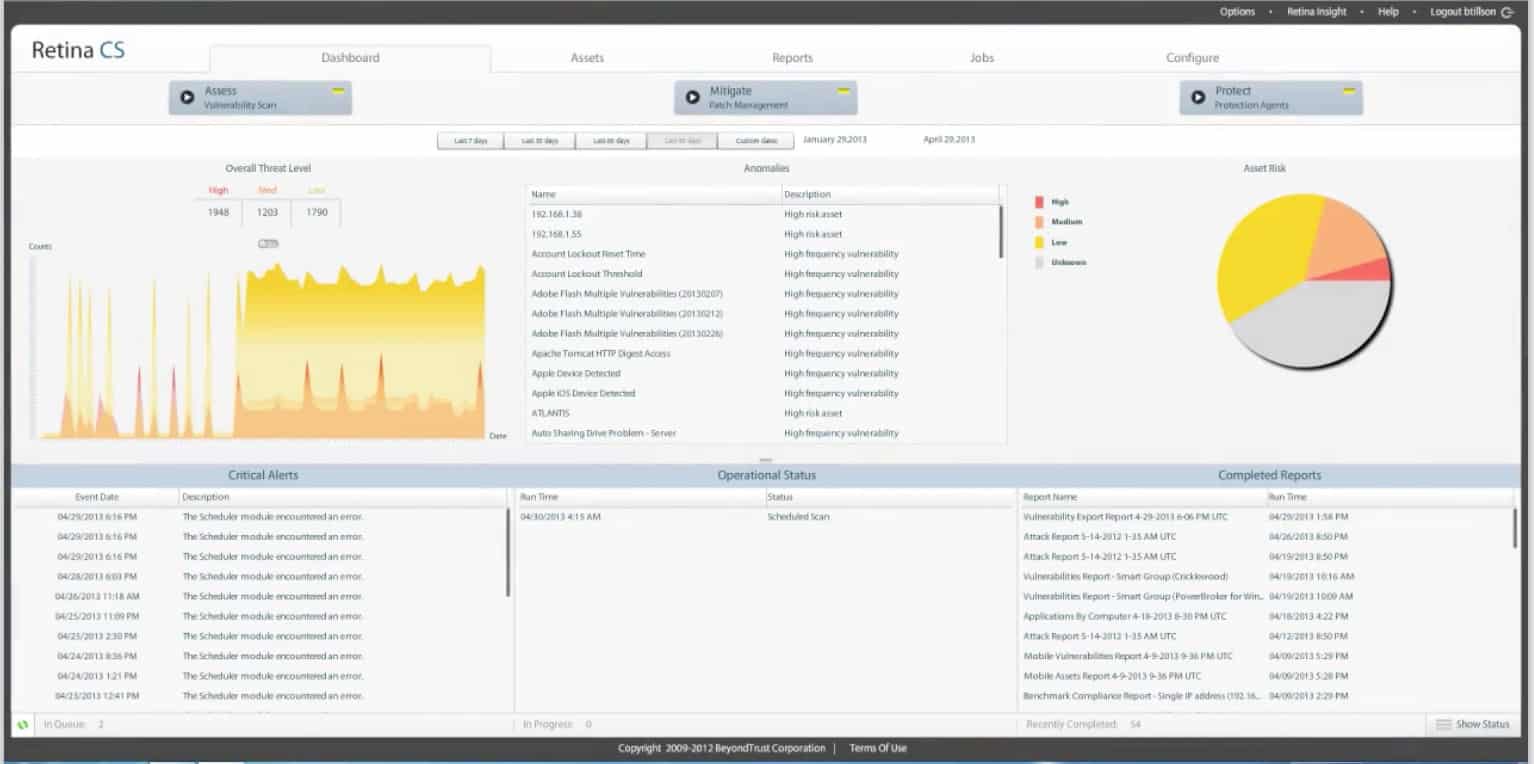This screenshot has height=764, width=1534.
Task: Open the Reports tab
Action: click(x=792, y=58)
